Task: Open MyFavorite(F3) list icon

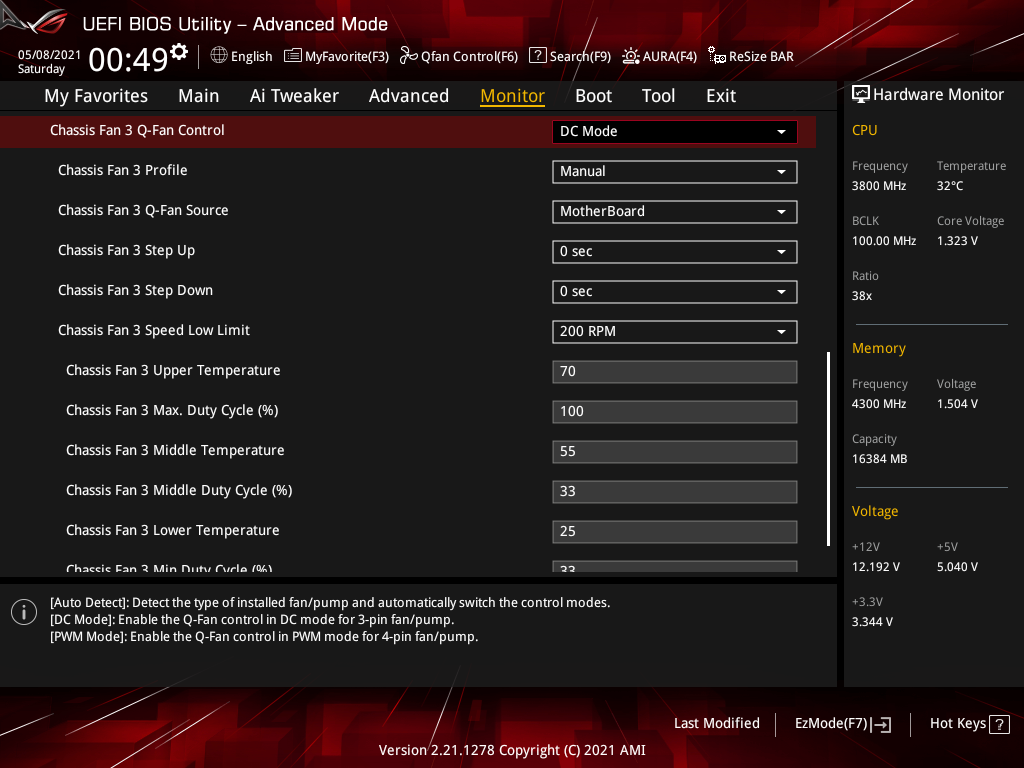Action: (x=293, y=56)
